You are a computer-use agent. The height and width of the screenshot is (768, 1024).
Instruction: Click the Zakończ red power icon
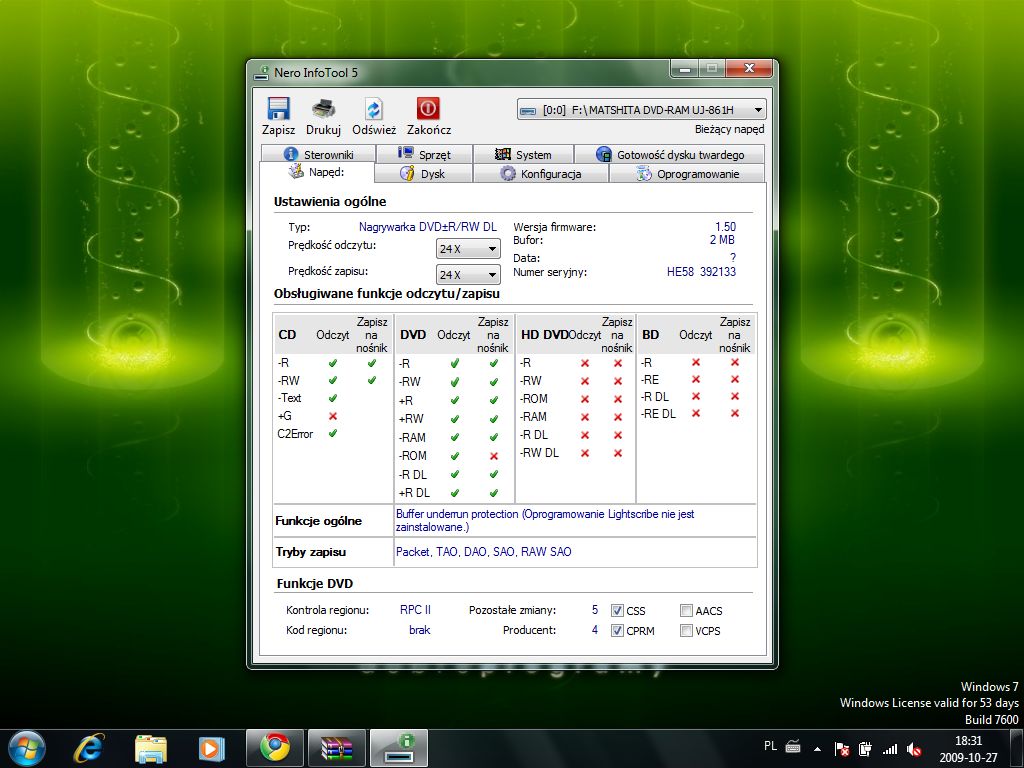(x=428, y=108)
